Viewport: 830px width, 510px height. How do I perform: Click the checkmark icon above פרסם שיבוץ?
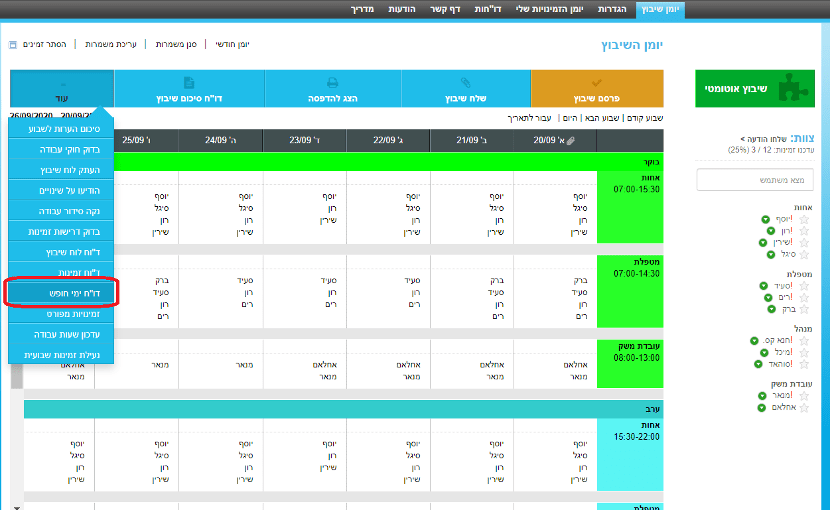(597, 82)
